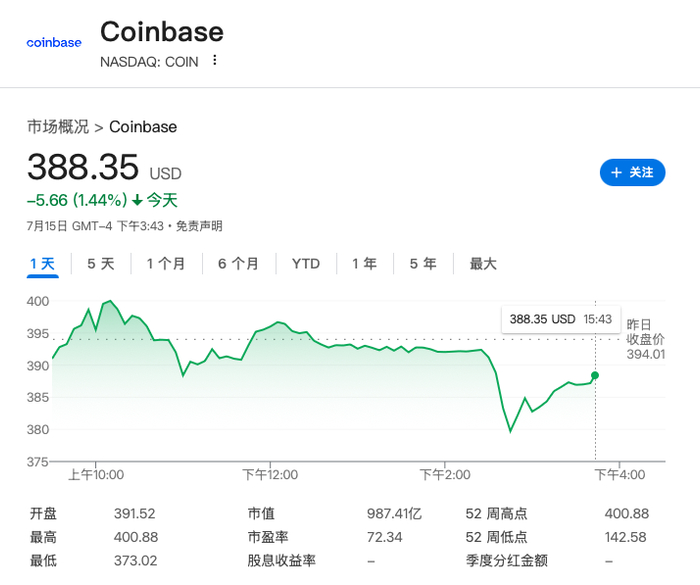Click the Coinbase breadcrumb text
Image resolution: width=700 pixels, height=585 pixels.
tap(143, 127)
